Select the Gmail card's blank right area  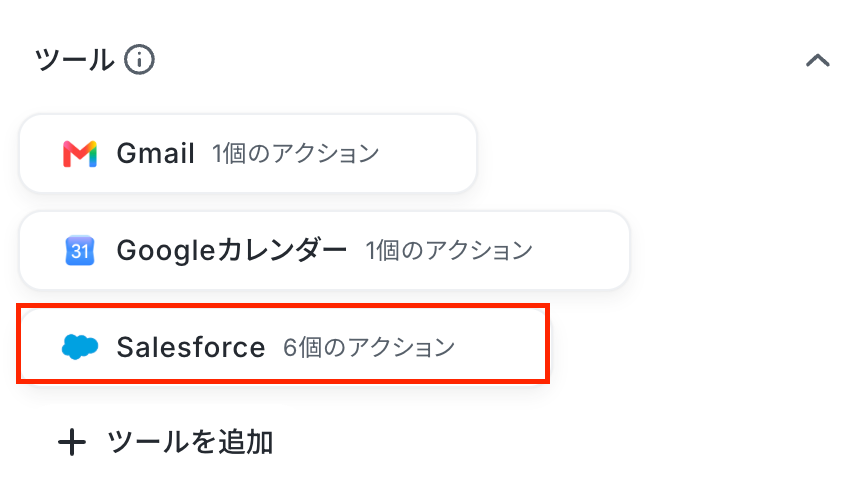(x=428, y=154)
